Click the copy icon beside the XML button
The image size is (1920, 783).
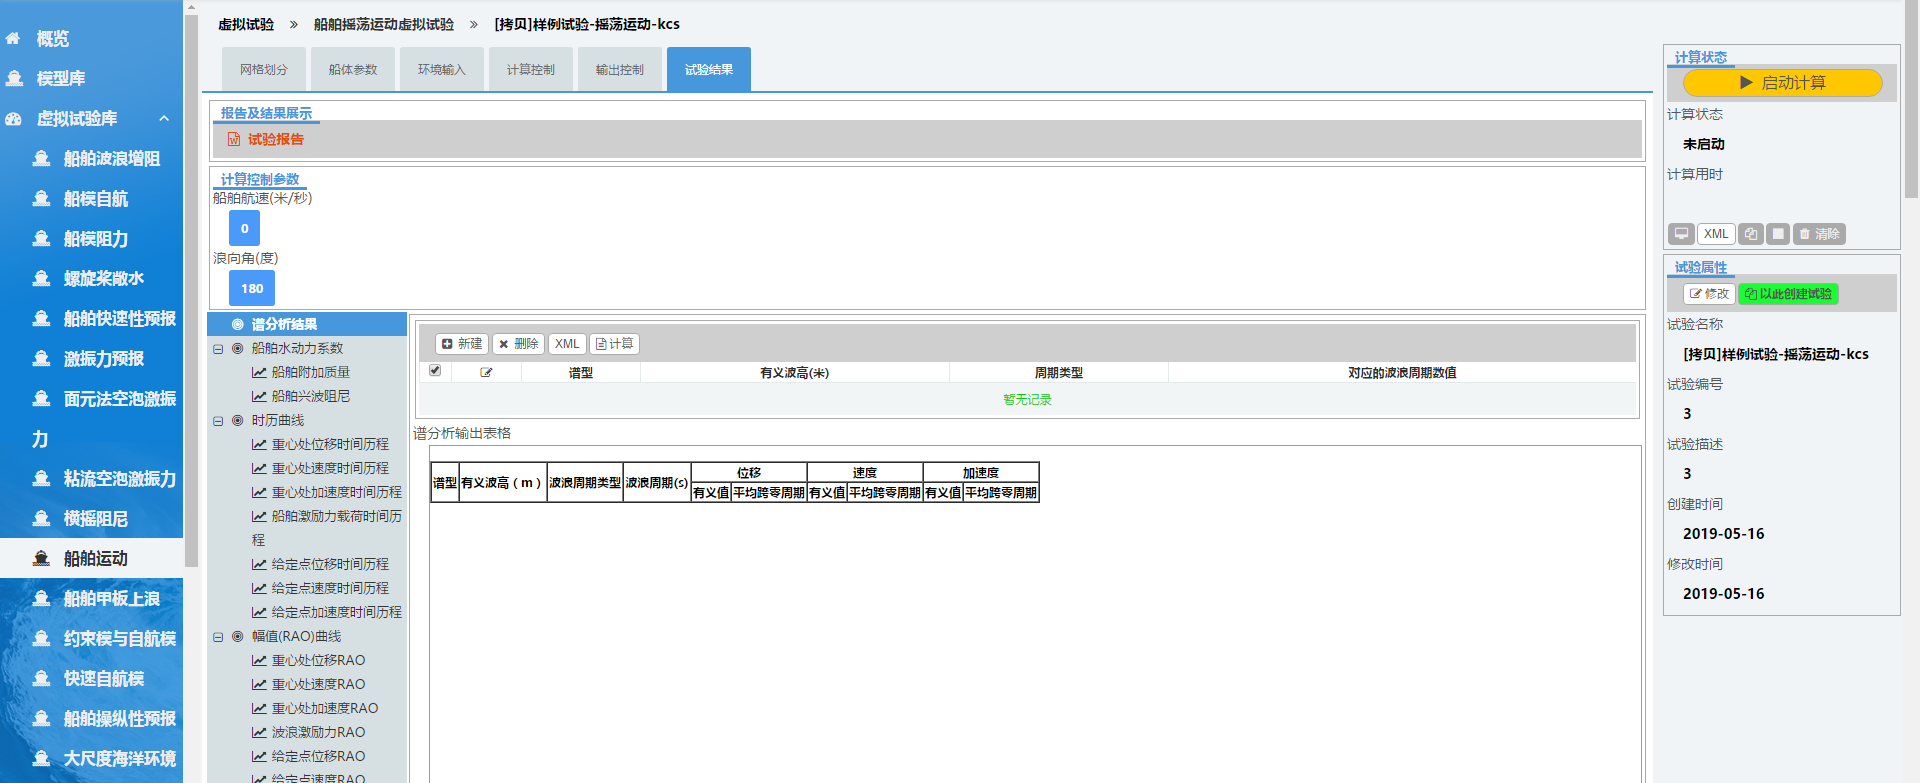pyautogui.click(x=1750, y=234)
